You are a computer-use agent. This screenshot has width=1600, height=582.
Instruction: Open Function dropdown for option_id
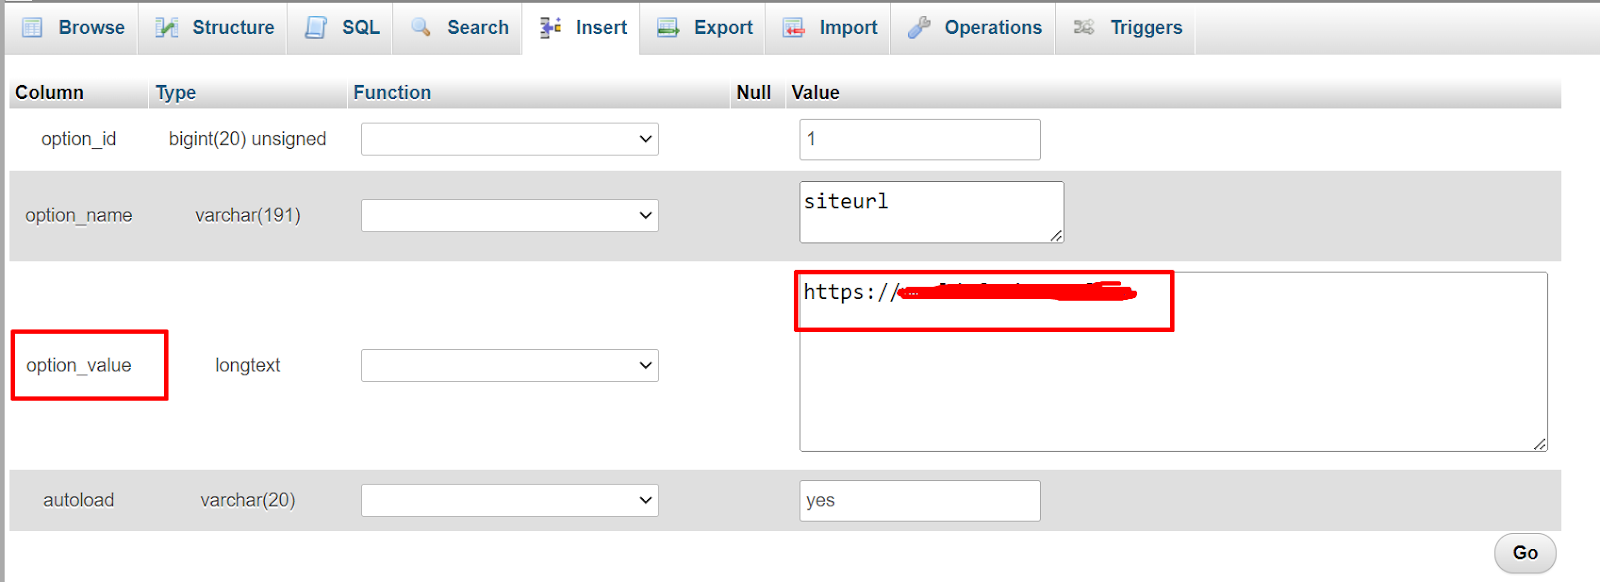pos(509,139)
